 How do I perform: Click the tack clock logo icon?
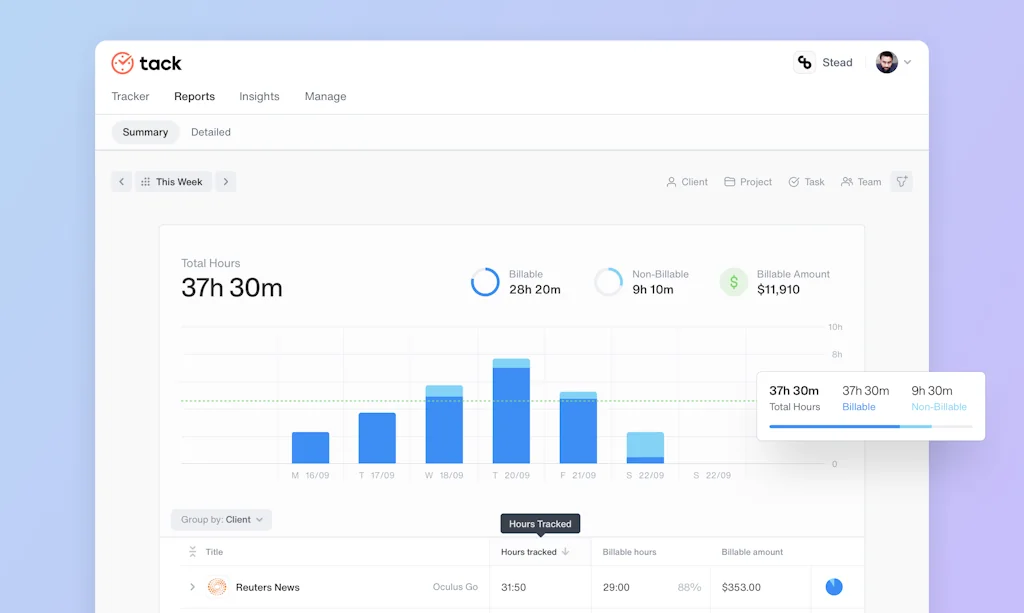coord(122,63)
